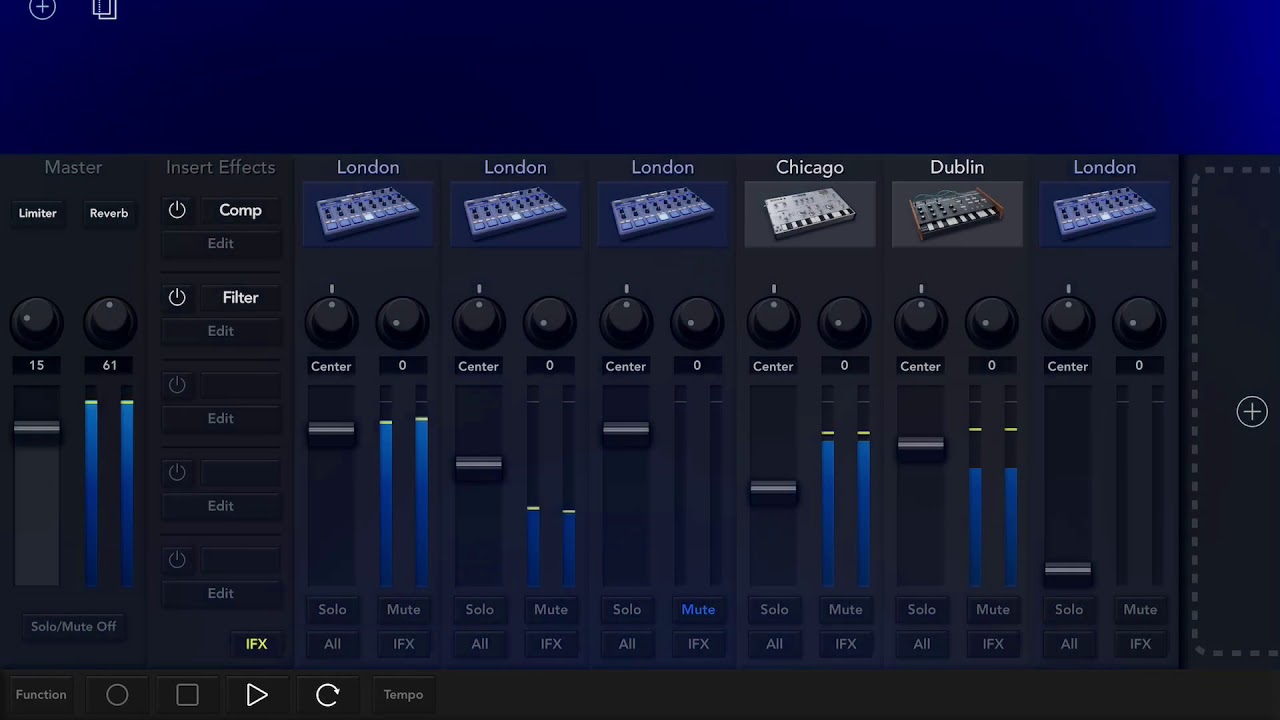Start recording with the circle button
The height and width of the screenshot is (720, 1280).
point(117,695)
